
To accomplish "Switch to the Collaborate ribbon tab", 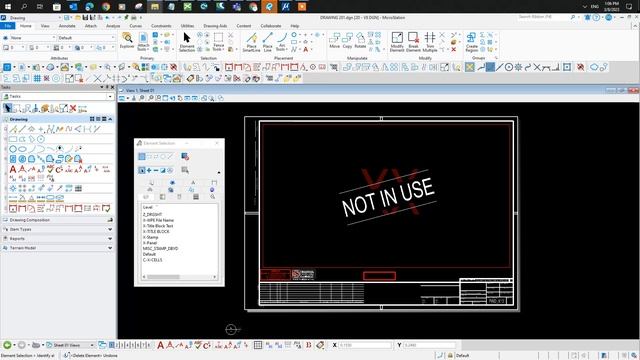I will click(271, 26).
